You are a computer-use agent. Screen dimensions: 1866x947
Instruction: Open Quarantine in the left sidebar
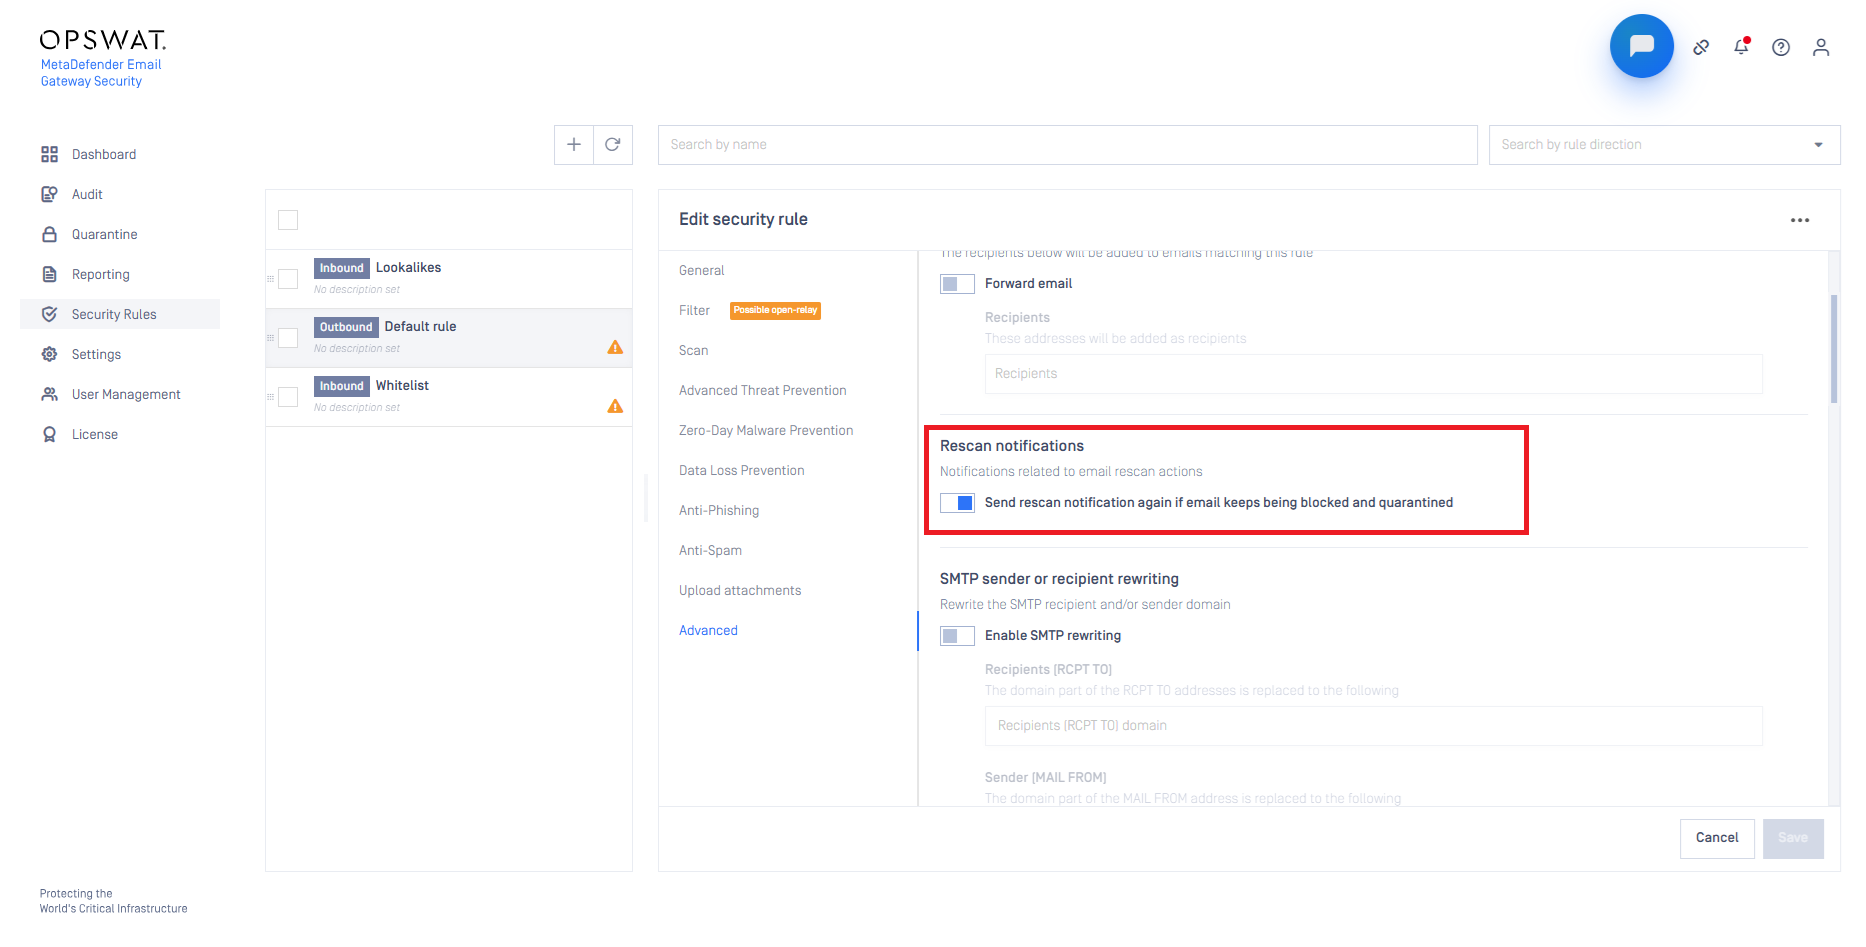tap(104, 235)
